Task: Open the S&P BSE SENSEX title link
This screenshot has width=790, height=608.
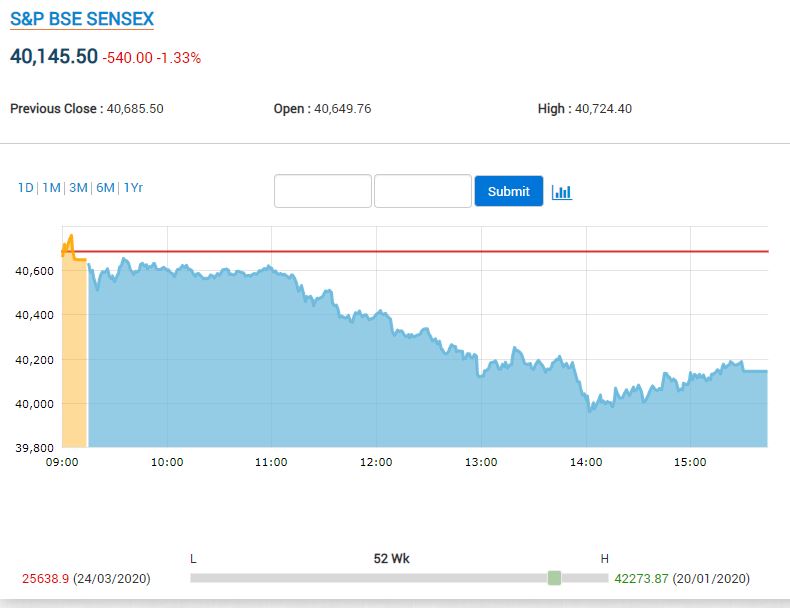Action: 82,19
